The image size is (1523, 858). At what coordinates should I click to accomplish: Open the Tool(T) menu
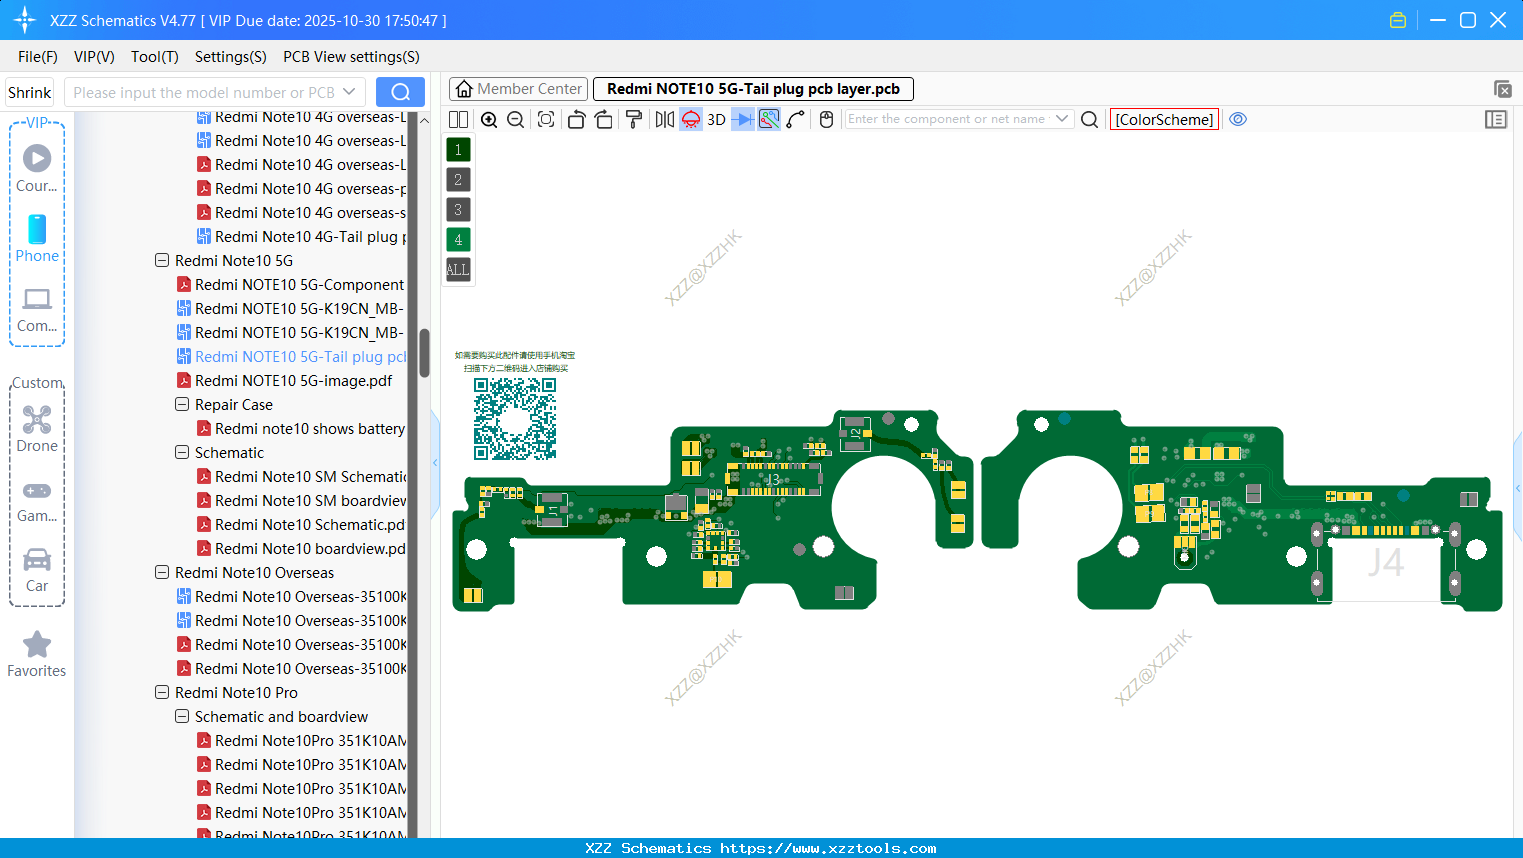coord(155,57)
